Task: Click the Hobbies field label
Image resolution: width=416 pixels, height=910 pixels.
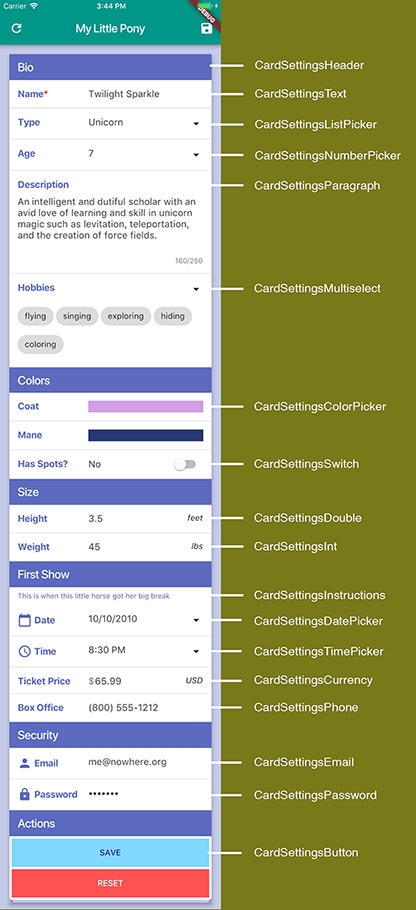Action: [x=37, y=288]
